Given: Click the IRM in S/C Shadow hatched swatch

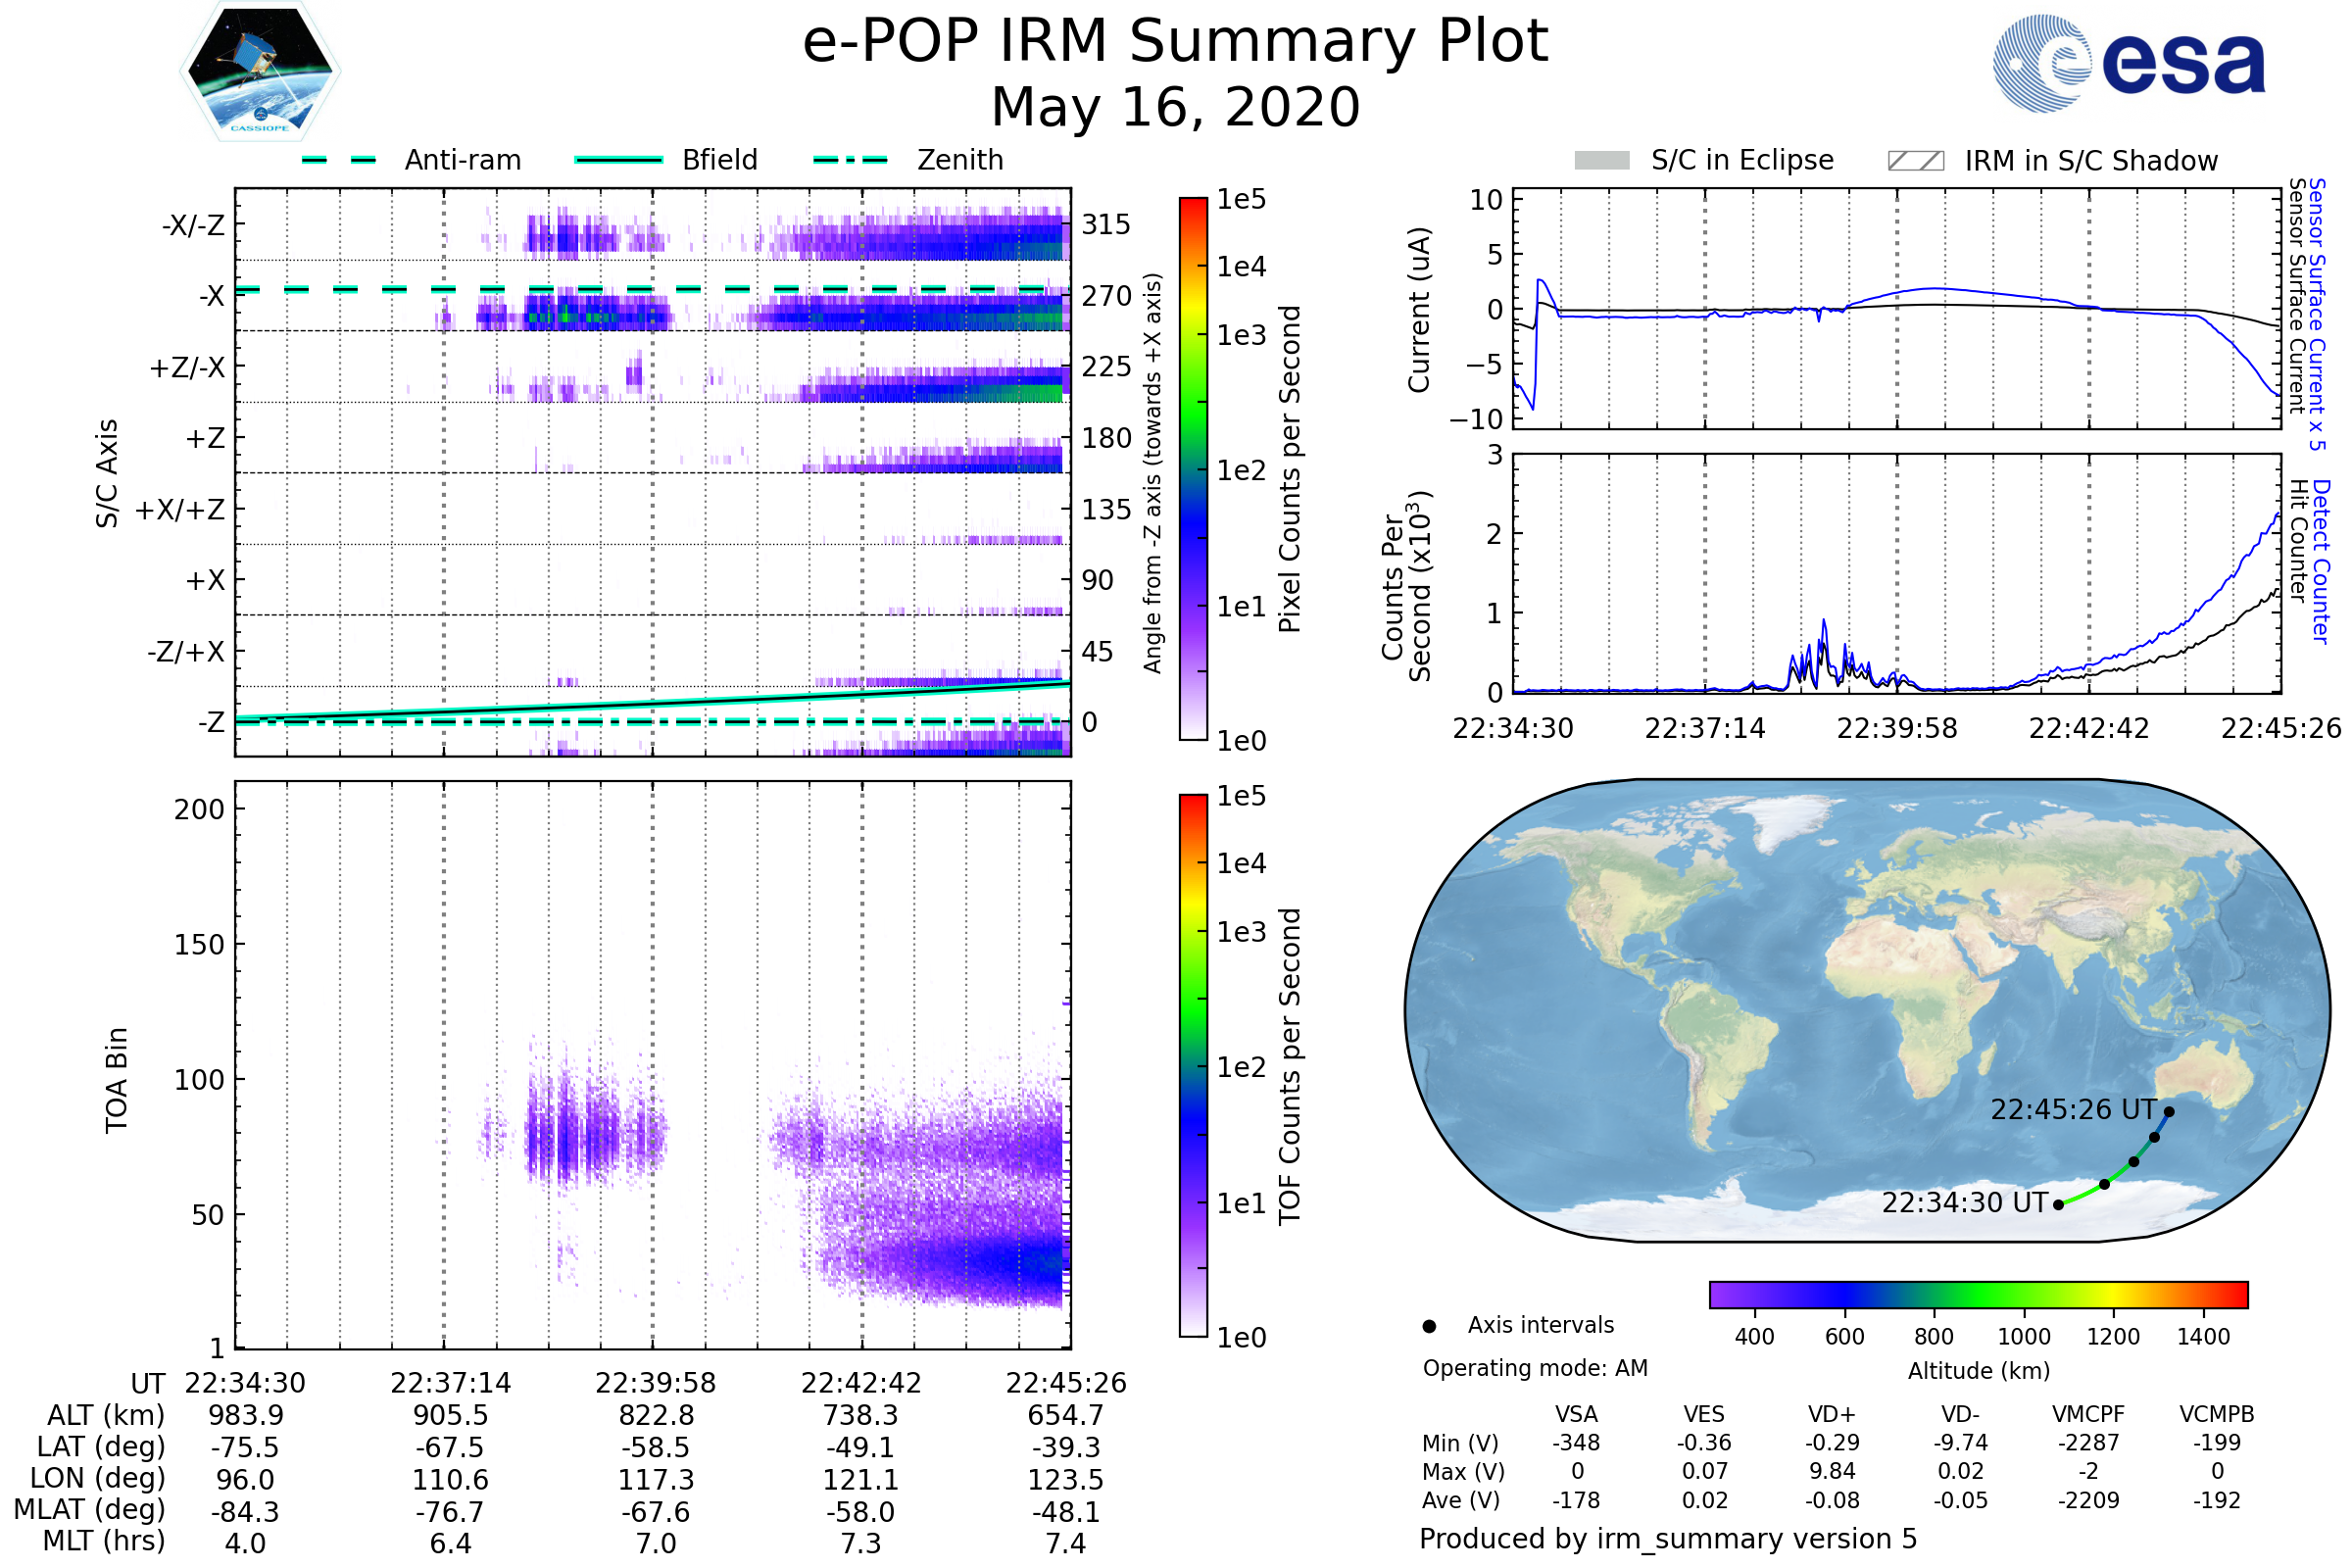Looking at the screenshot, I should pyautogui.click(x=1916, y=161).
